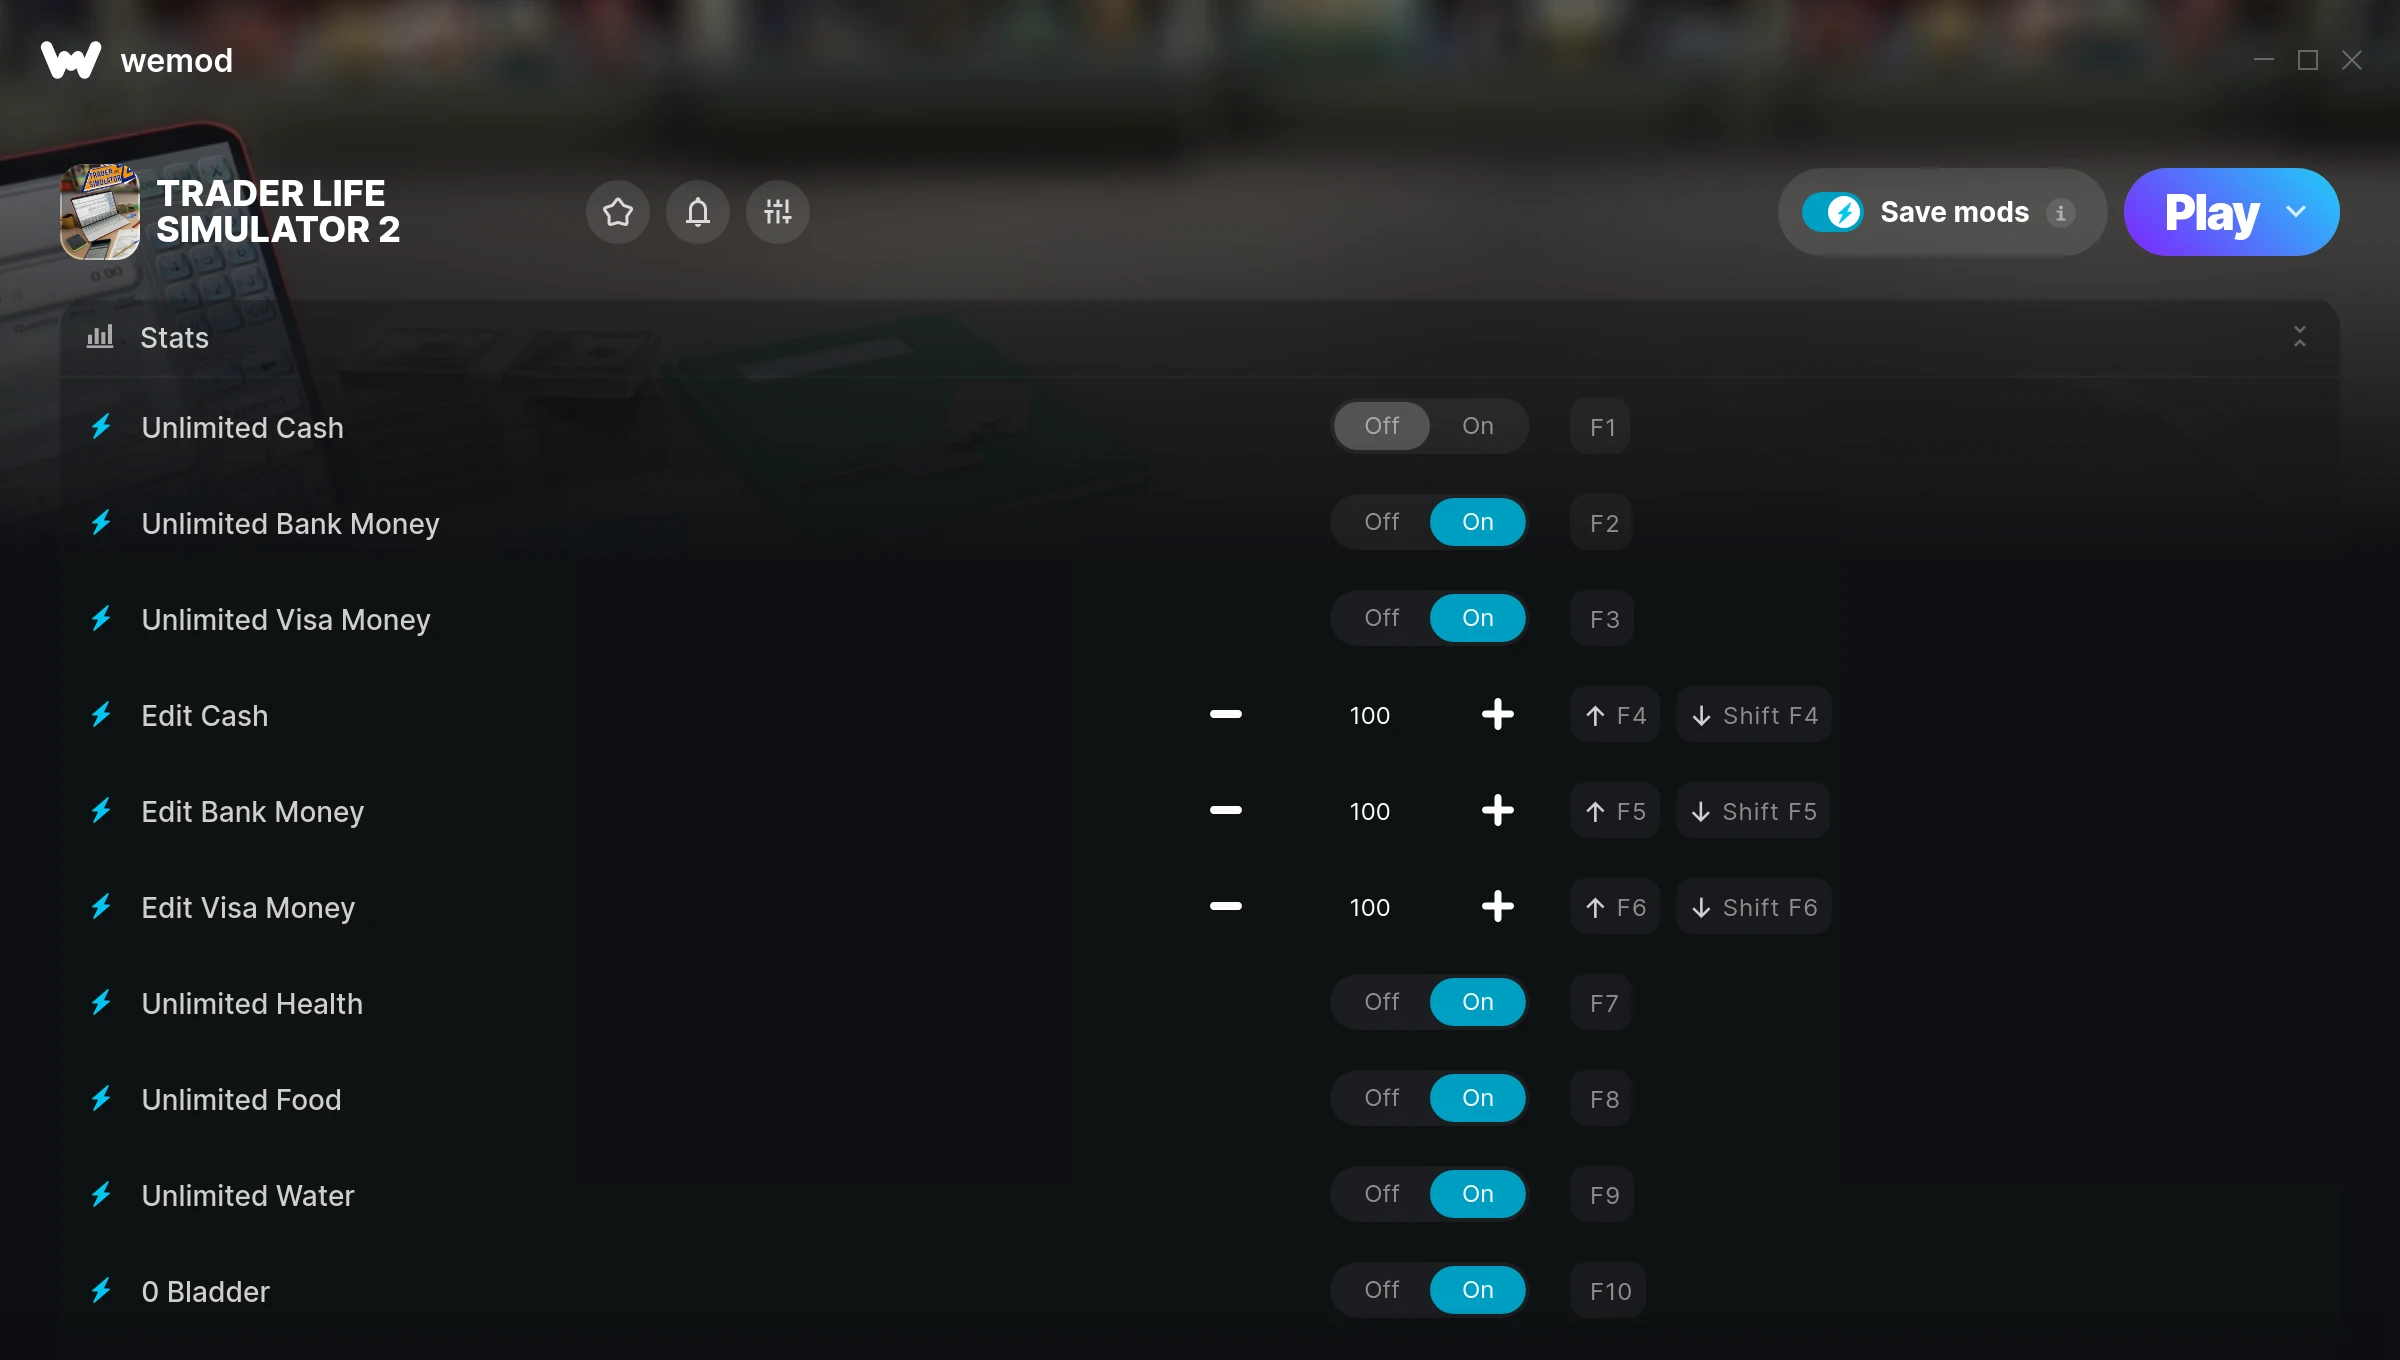Viewport: 2400px width, 1360px height.
Task: Toggle the Save mods switch
Action: point(1832,212)
